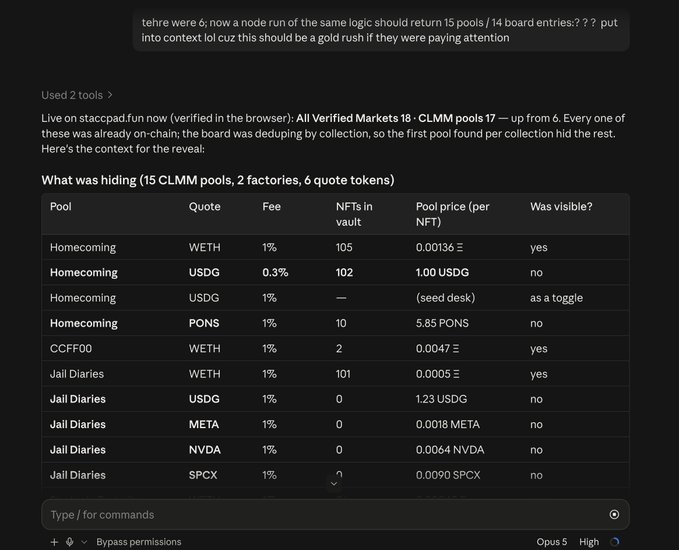The height and width of the screenshot is (550, 679).
Task: Click the NVDA quote cell
Action: 205,450
